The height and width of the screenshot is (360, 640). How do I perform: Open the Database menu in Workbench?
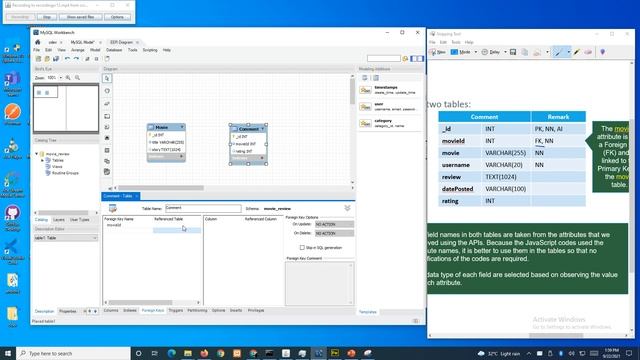[x=114, y=50]
